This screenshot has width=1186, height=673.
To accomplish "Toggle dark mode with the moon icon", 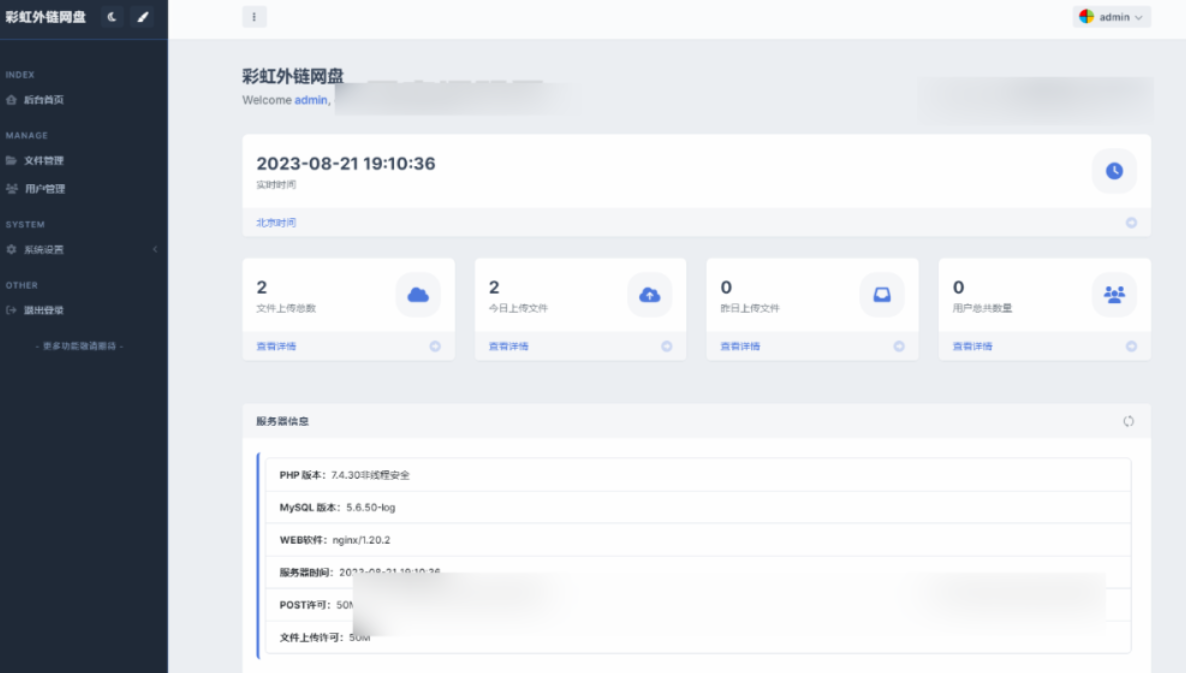I will (x=112, y=17).
